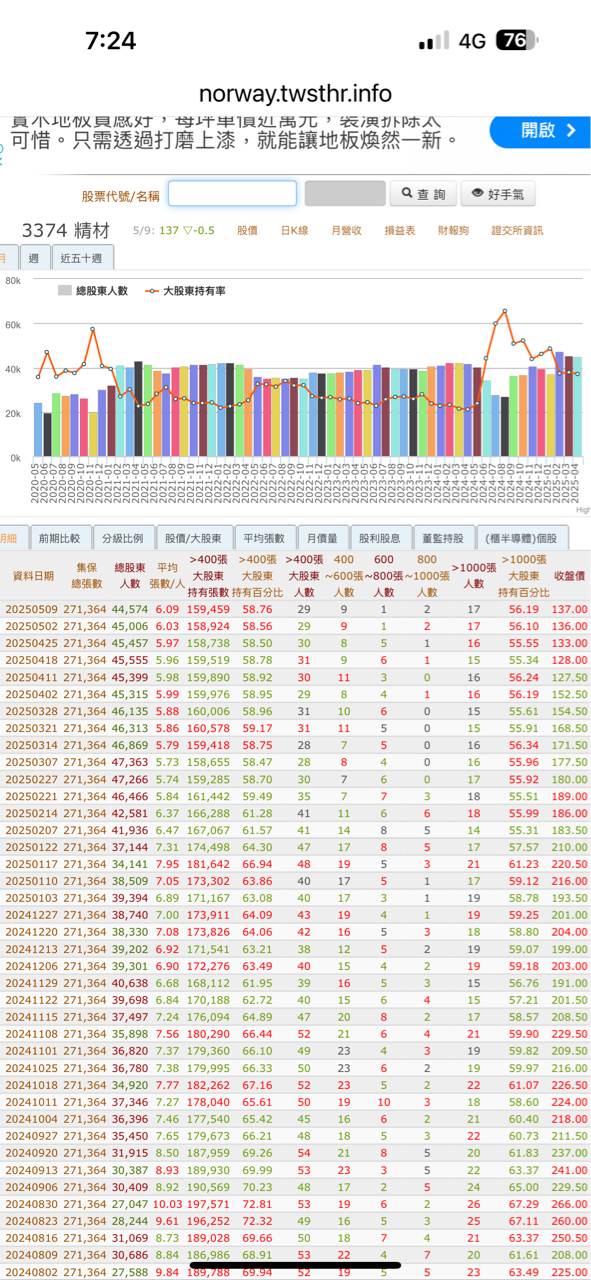Click holding percentage 72.81 cell
This screenshot has height=1280, width=591.
click(x=257, y=1204)
